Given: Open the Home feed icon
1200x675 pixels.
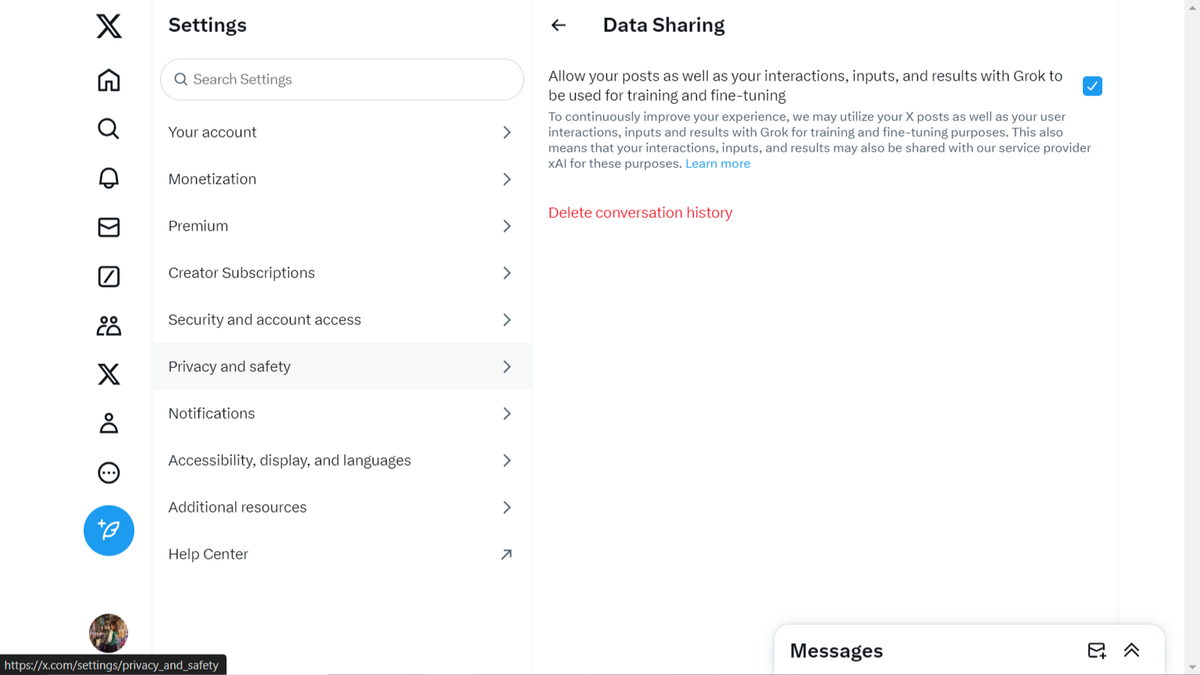Looking at the screenshot, I should point(108,79).
